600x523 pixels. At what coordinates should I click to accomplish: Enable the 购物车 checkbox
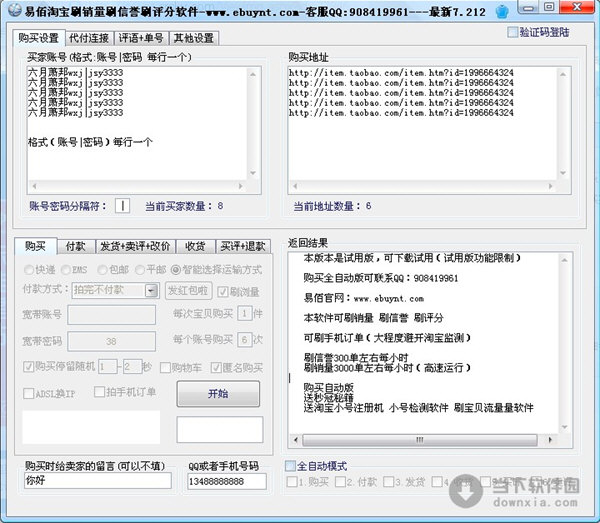(x=165, y=368)
